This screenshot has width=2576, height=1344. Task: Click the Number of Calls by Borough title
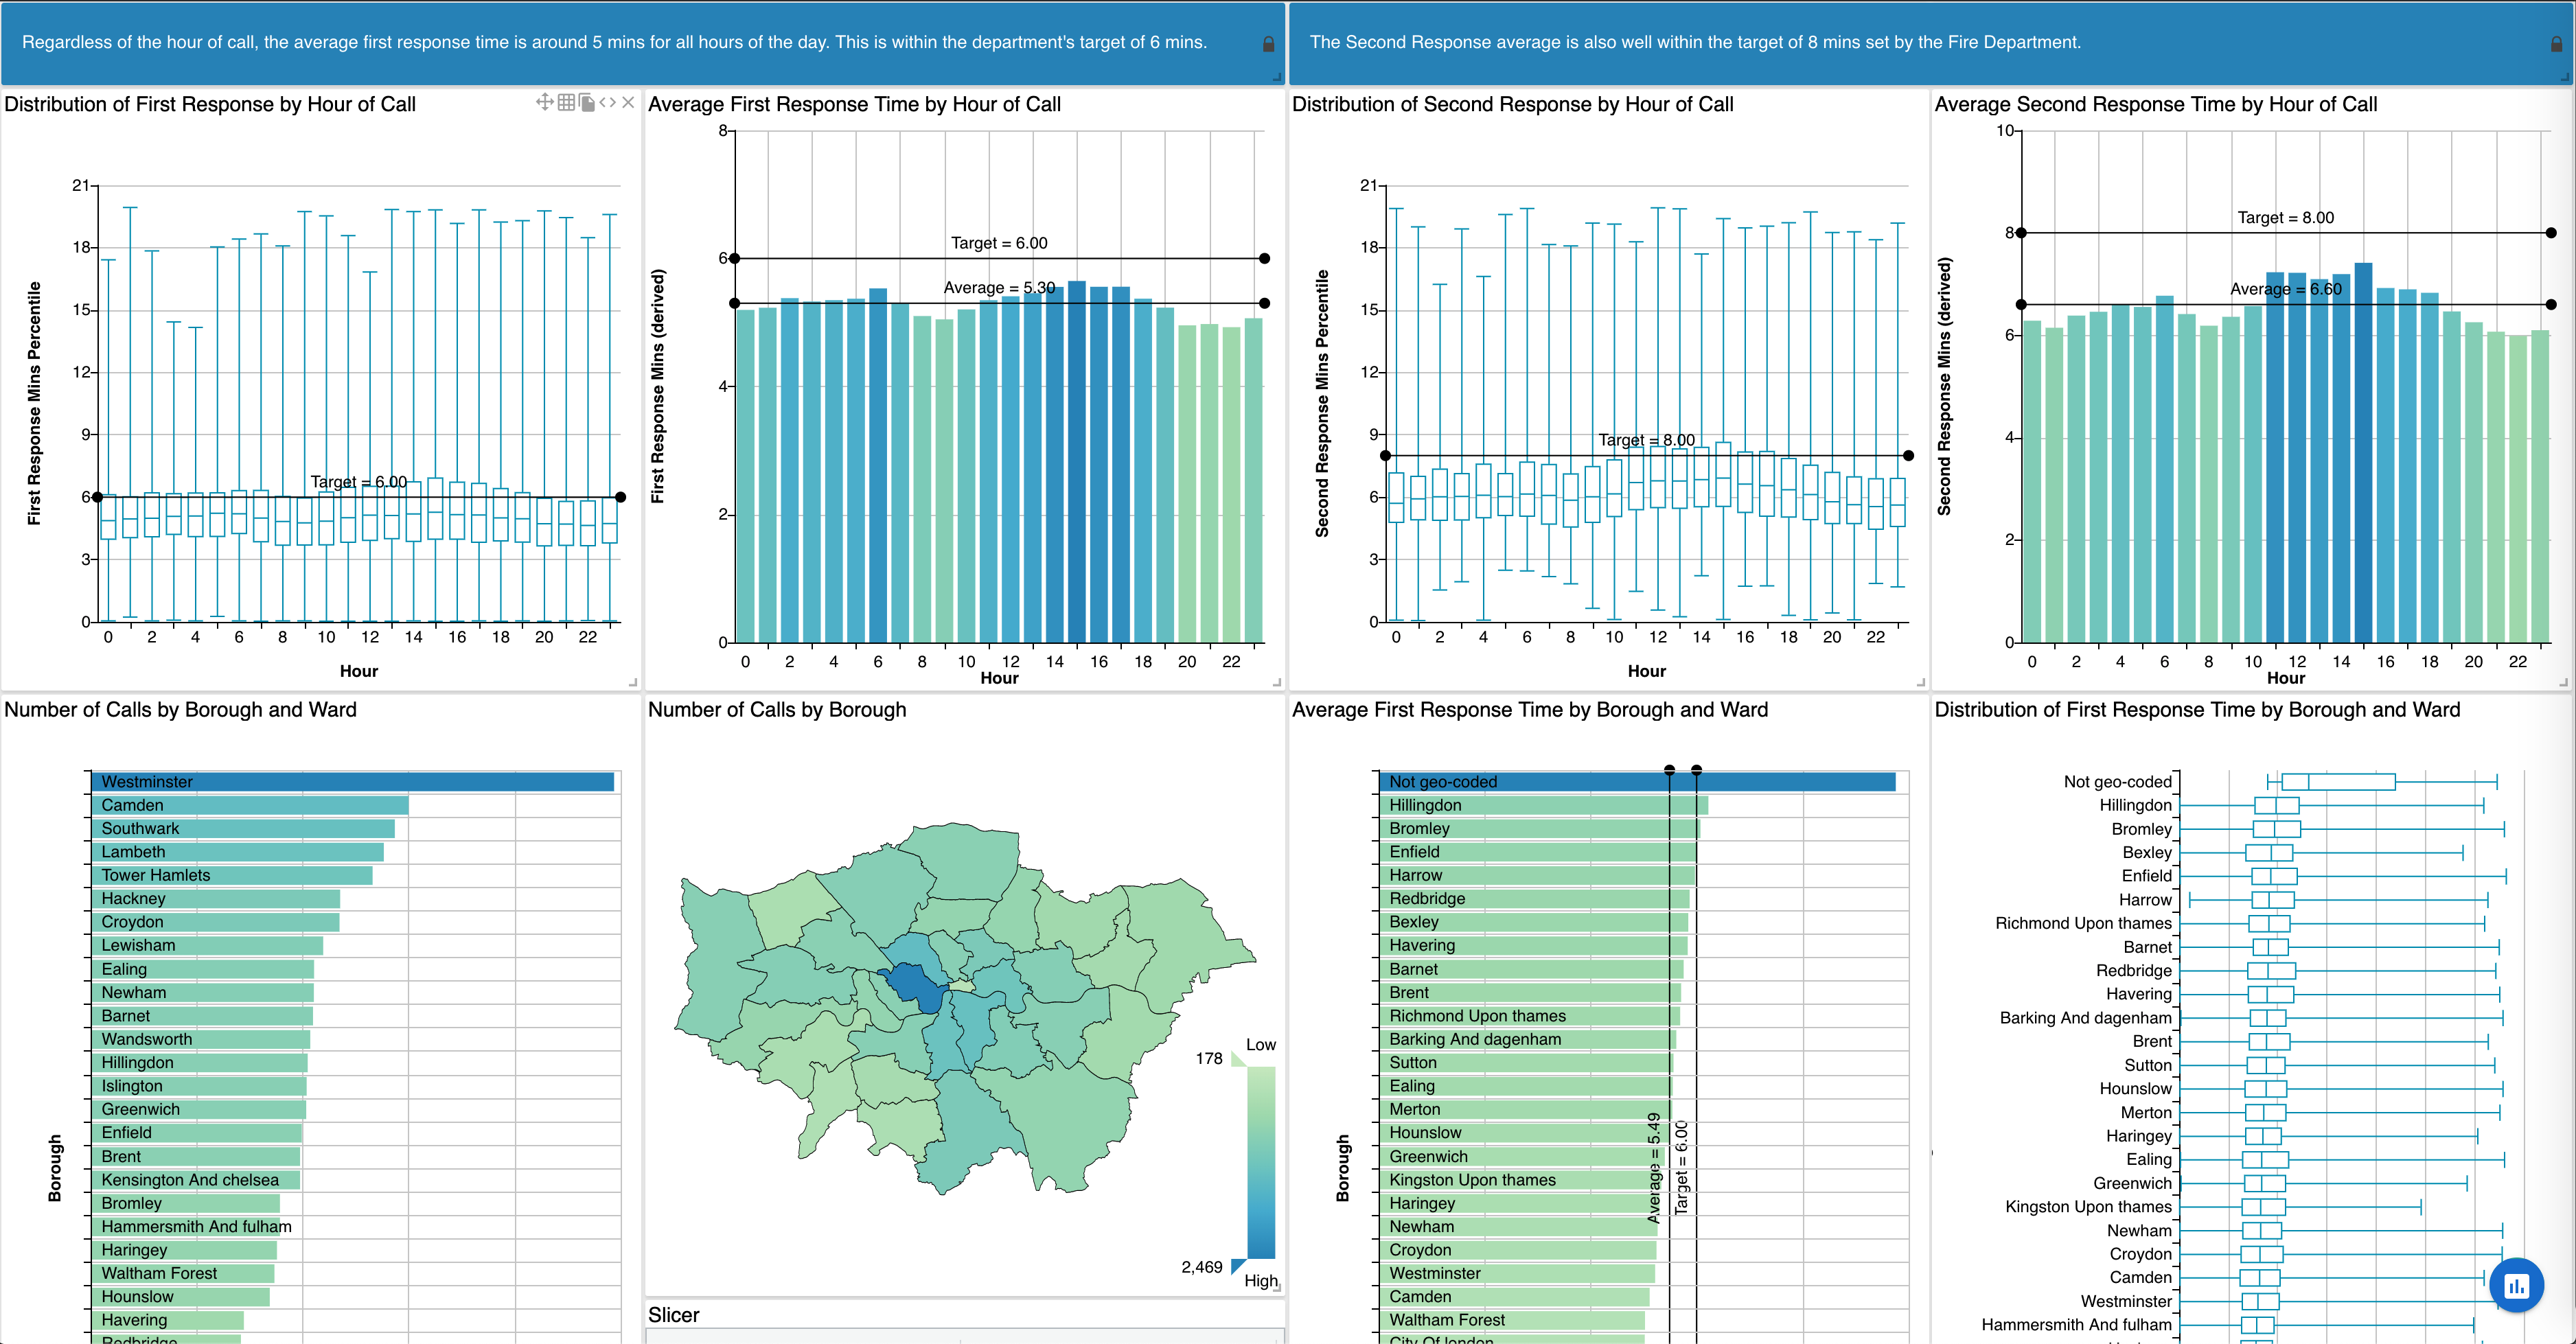(777, 709)
